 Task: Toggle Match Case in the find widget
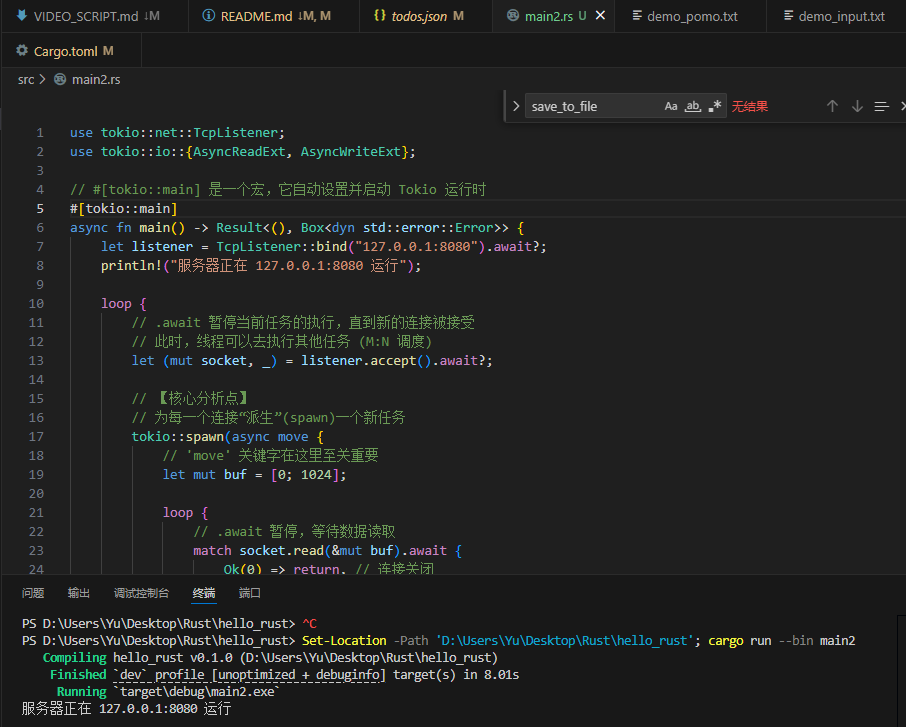(x=671, y=106)
